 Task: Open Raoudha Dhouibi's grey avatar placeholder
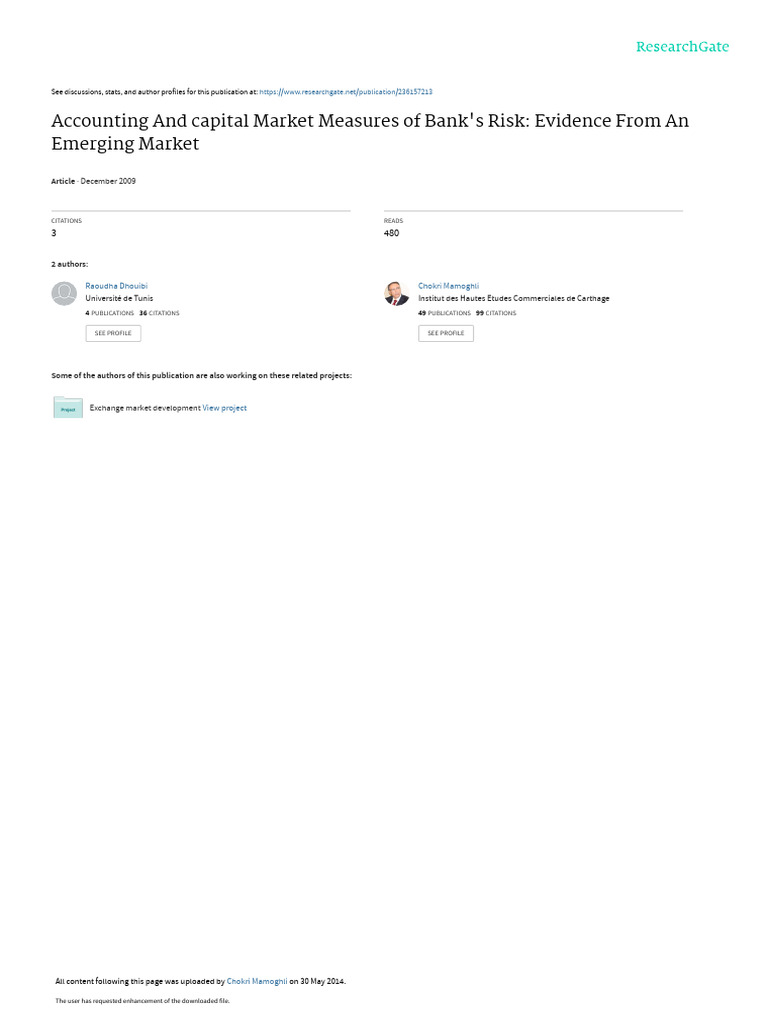(x=64, y=293)
